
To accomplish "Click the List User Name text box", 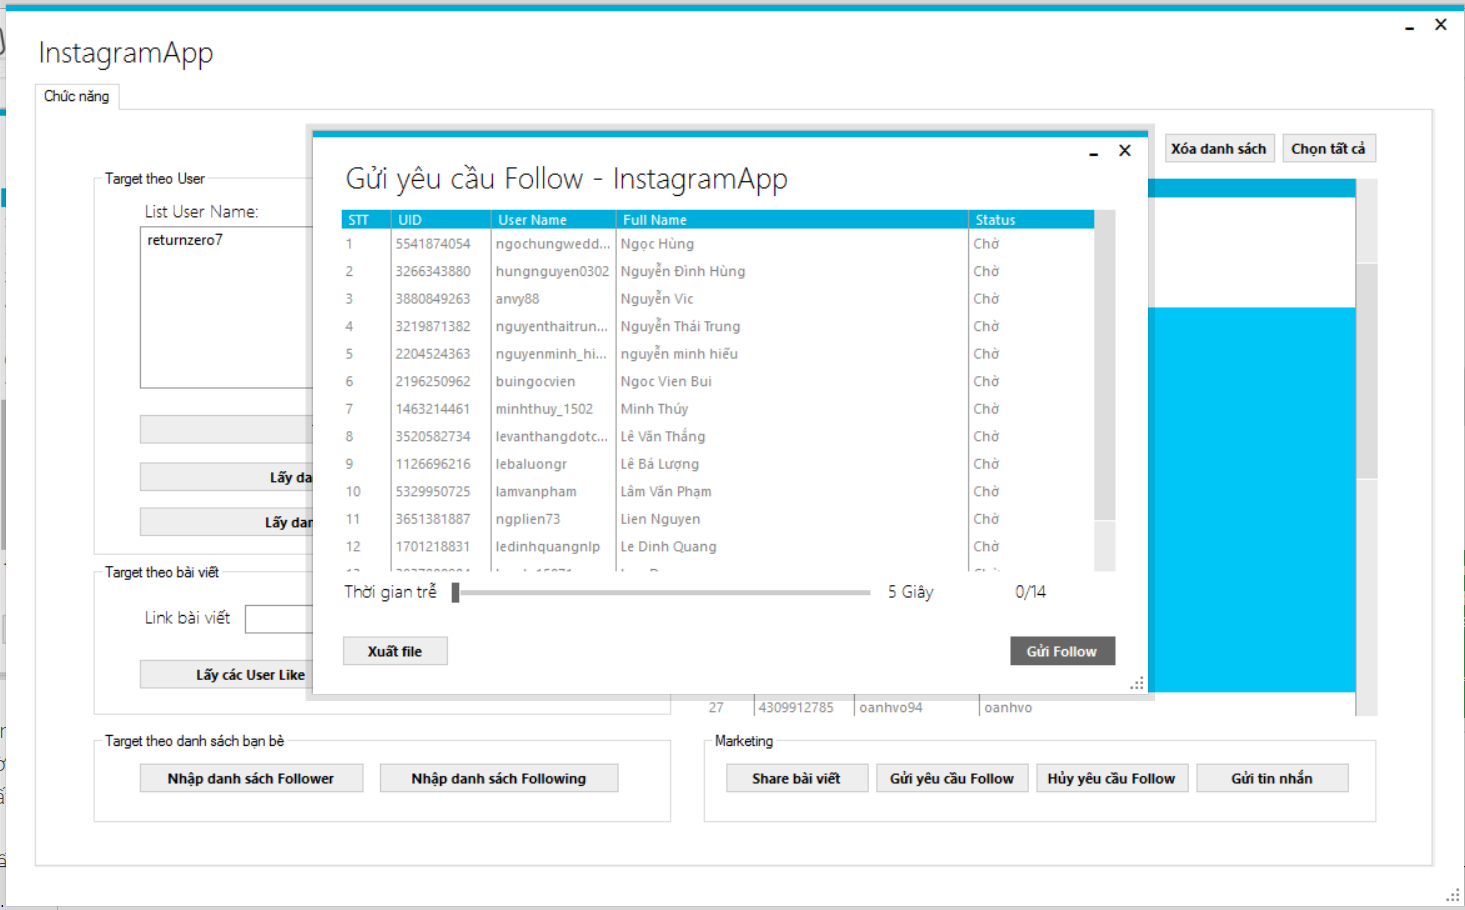I will [x=228, y=307].
